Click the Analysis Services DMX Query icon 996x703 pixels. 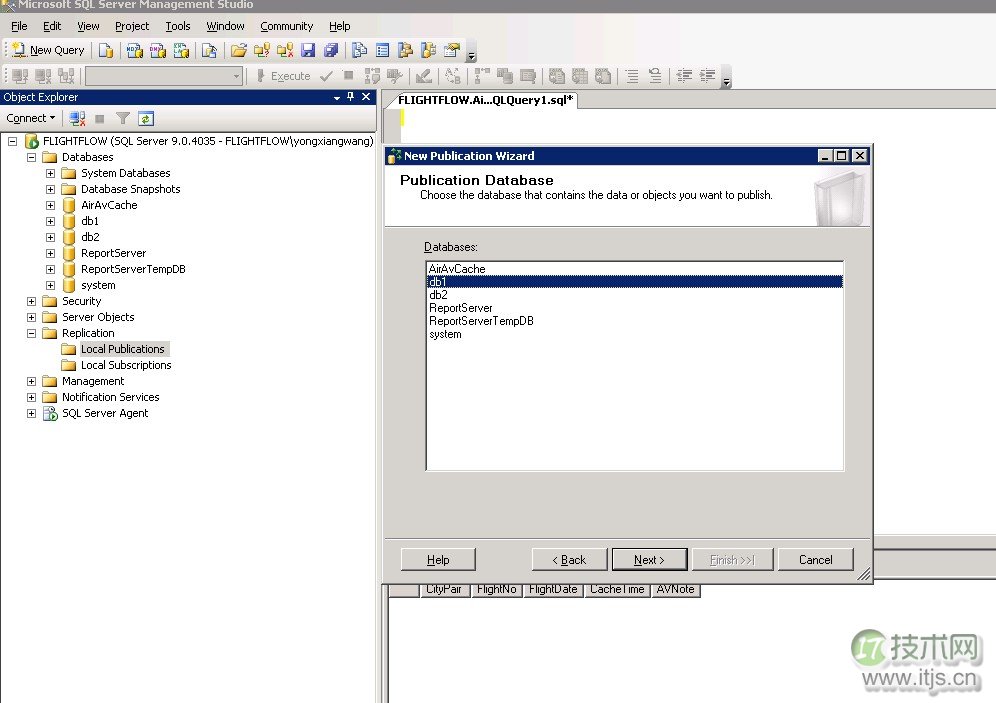pos(158,50)
